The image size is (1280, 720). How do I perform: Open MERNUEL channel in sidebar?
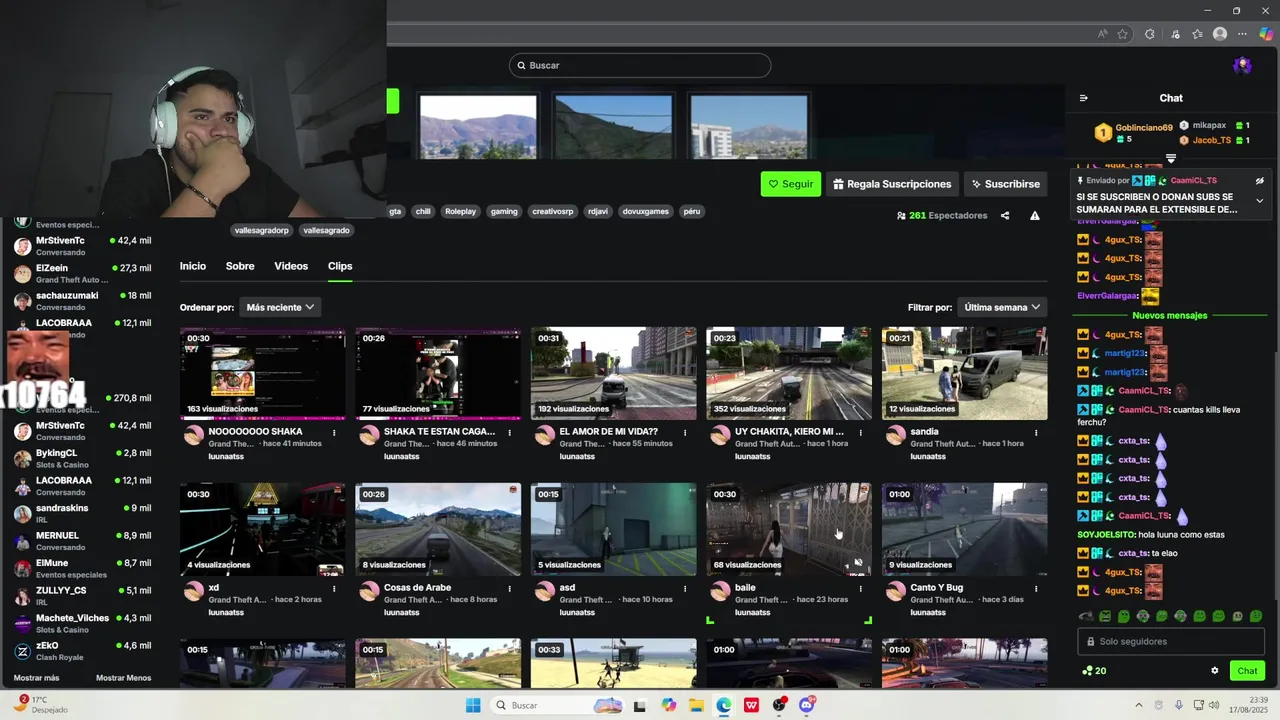coord(82,541)
